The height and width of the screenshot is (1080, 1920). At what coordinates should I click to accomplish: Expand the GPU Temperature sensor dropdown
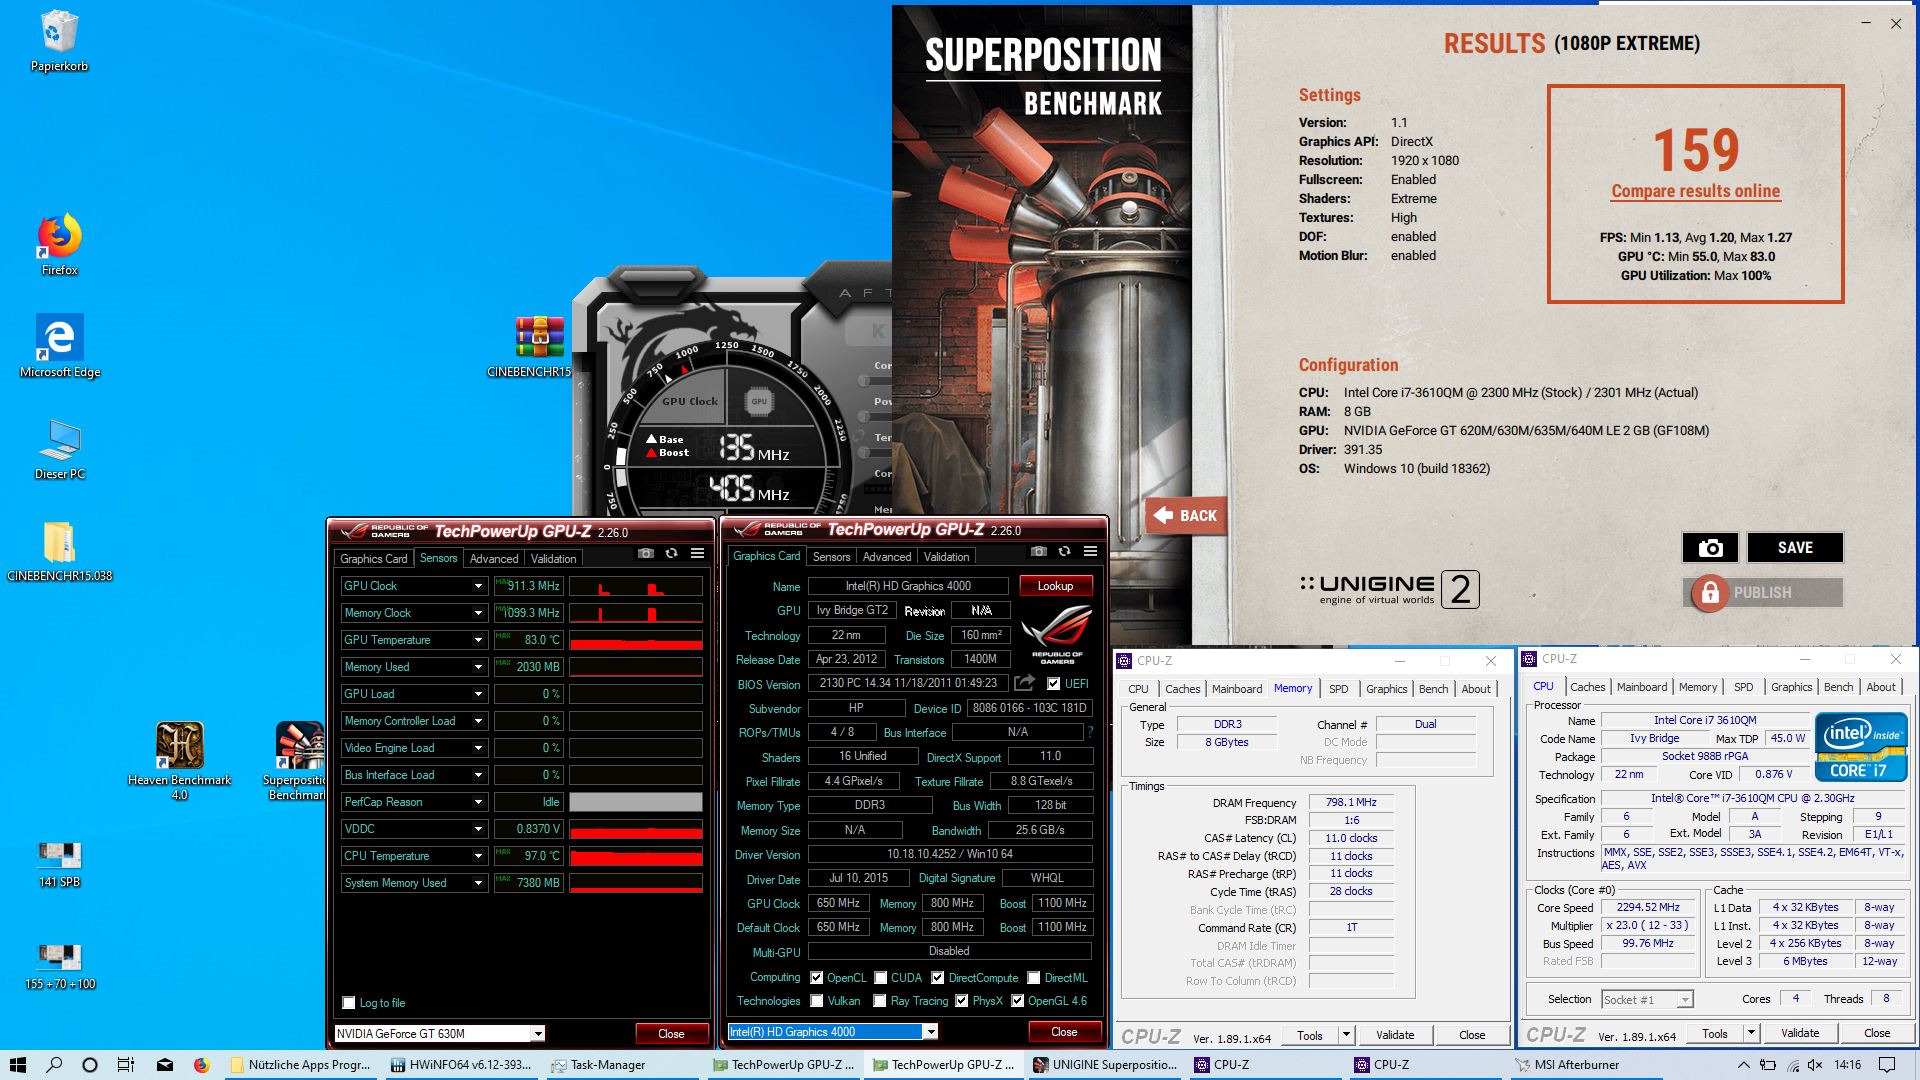(x=478, y=640)
